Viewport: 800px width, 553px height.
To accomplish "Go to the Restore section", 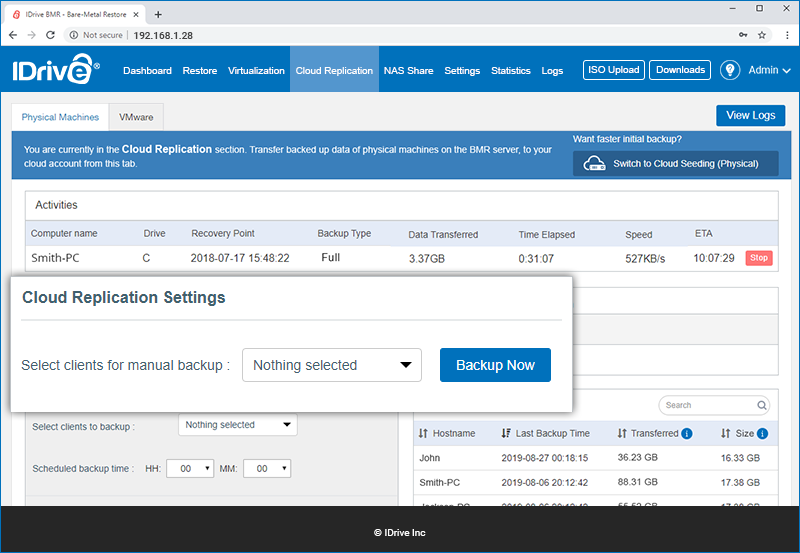I will [x=200, y=70].
